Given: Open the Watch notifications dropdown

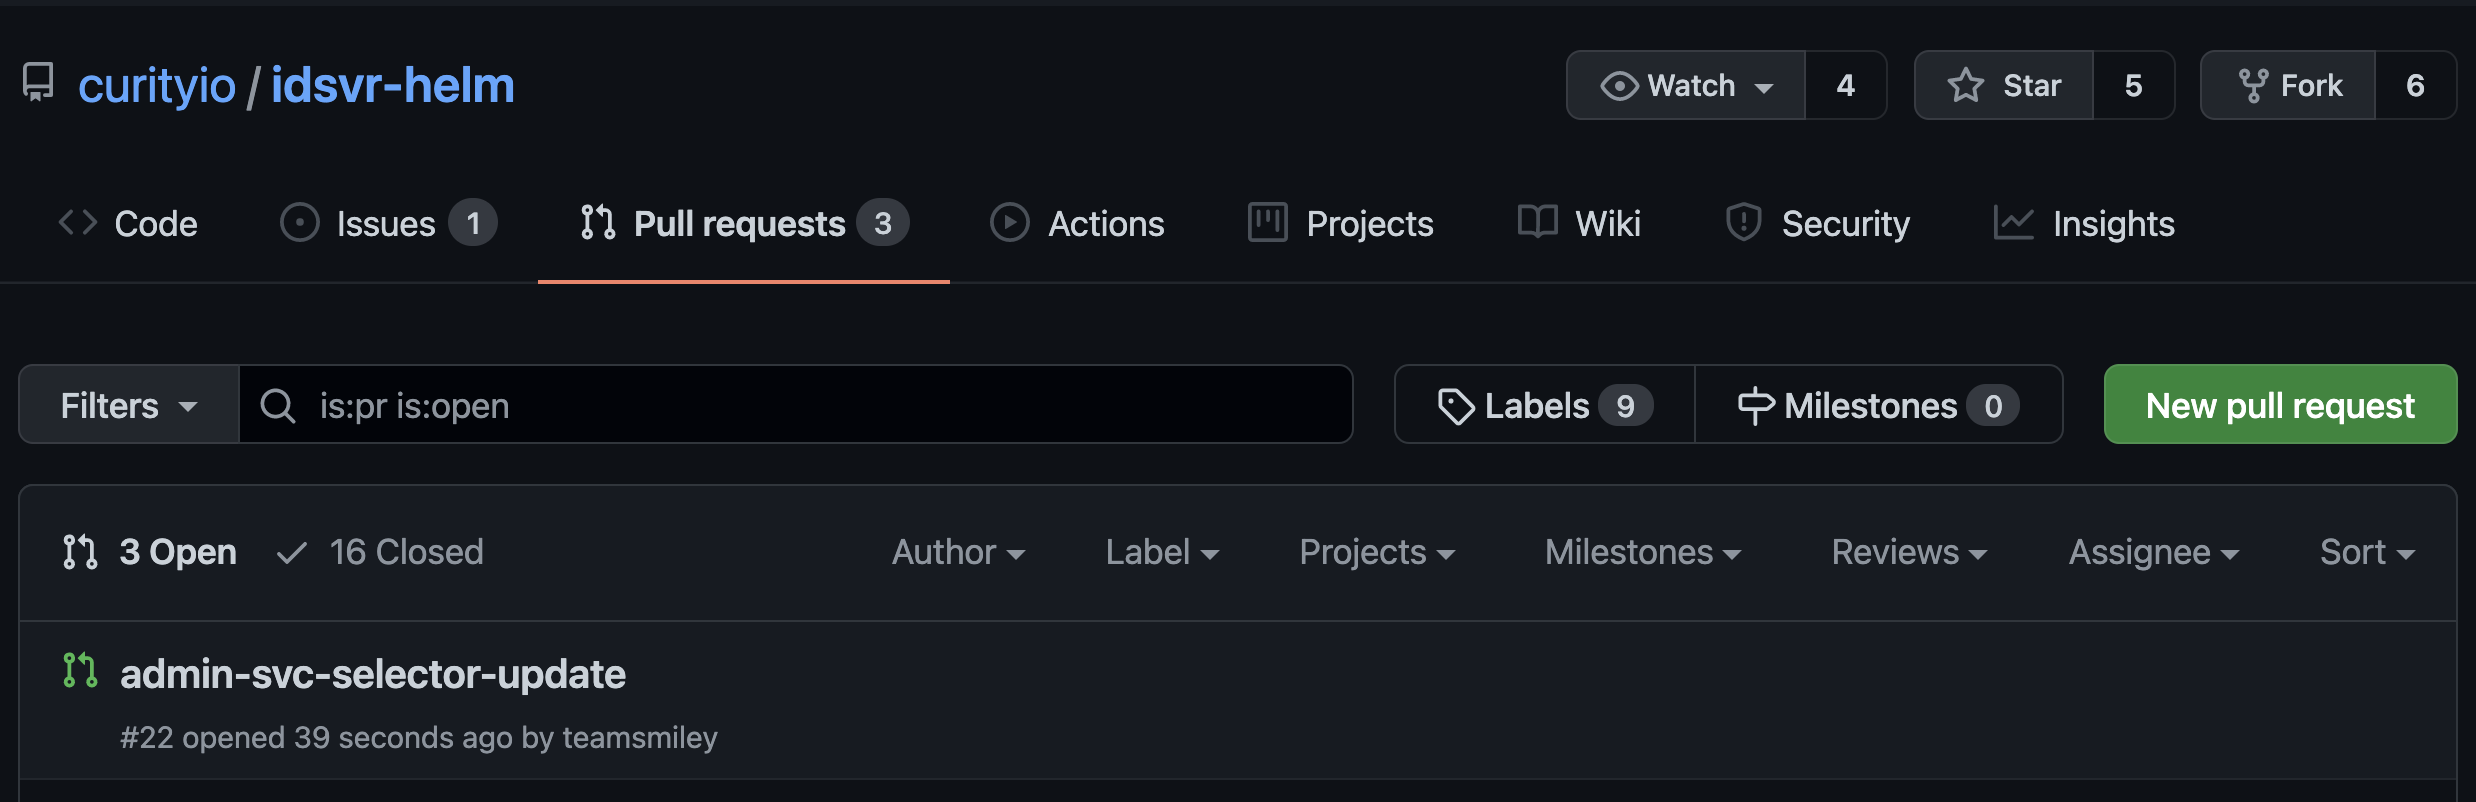Looking at the screenshot, I should (1686, 86).
